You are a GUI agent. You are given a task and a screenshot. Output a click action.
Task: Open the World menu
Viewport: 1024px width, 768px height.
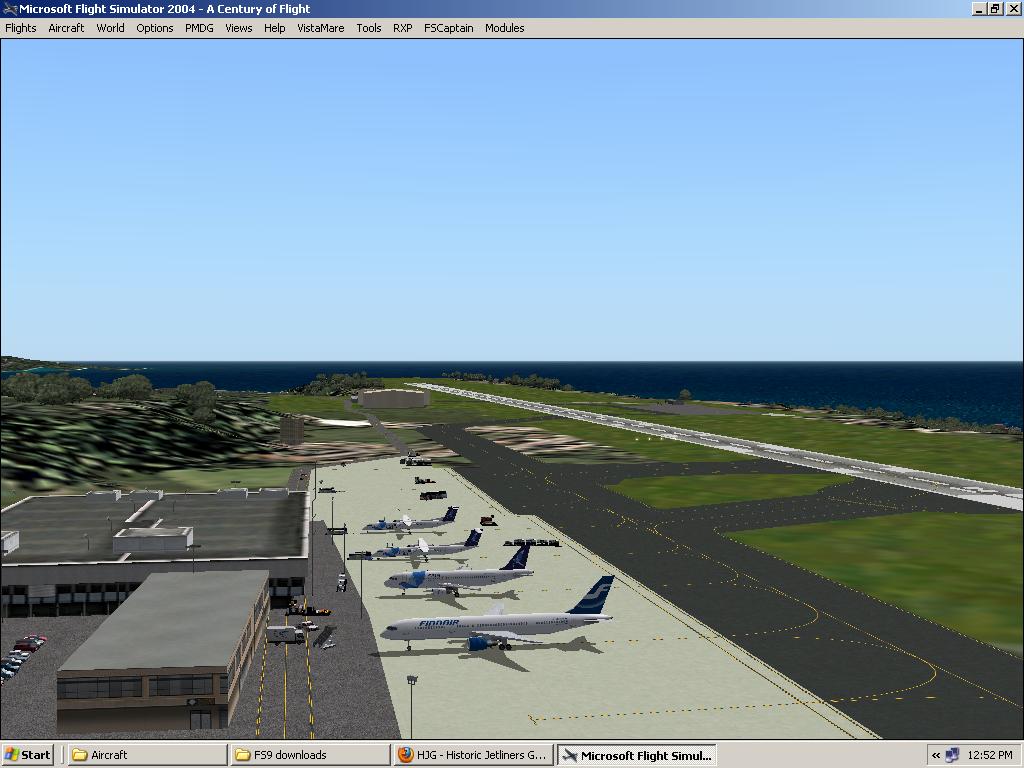coord(110,28)
